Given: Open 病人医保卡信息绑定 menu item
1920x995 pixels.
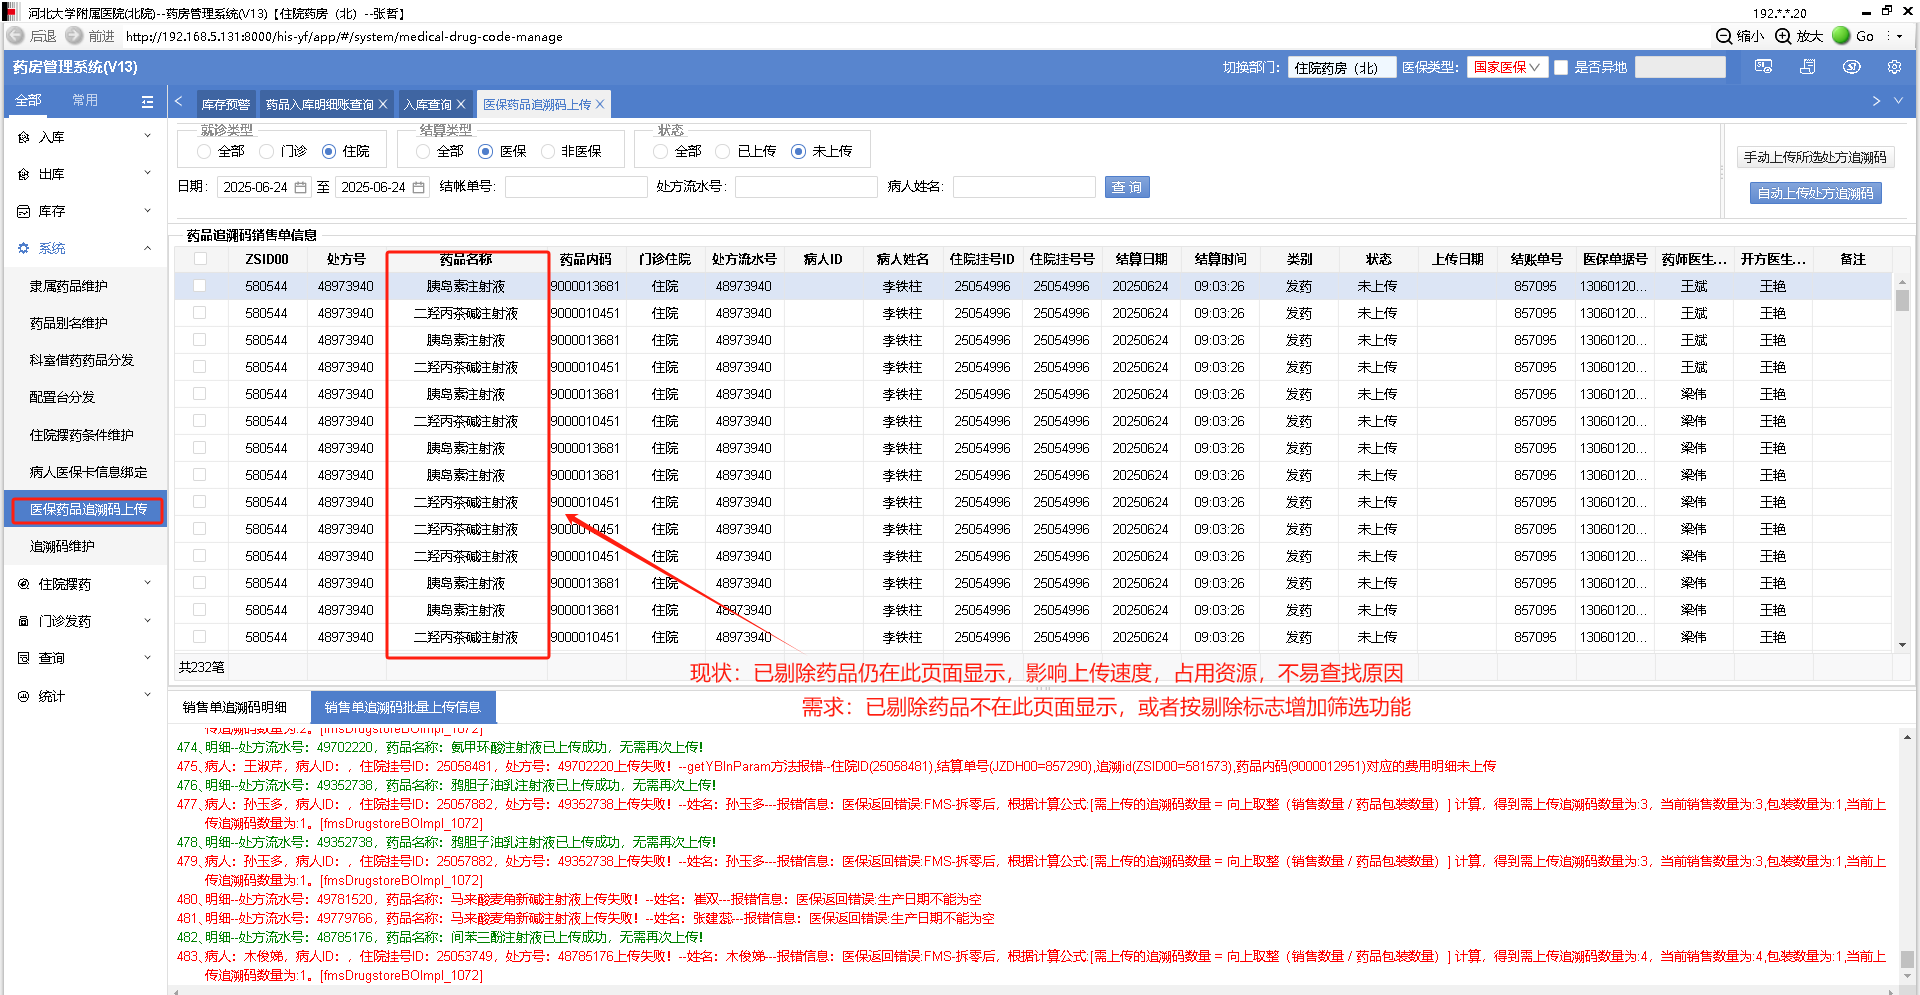Looking at the screenshot, I should pyautogui.click(x=88, y=472).
